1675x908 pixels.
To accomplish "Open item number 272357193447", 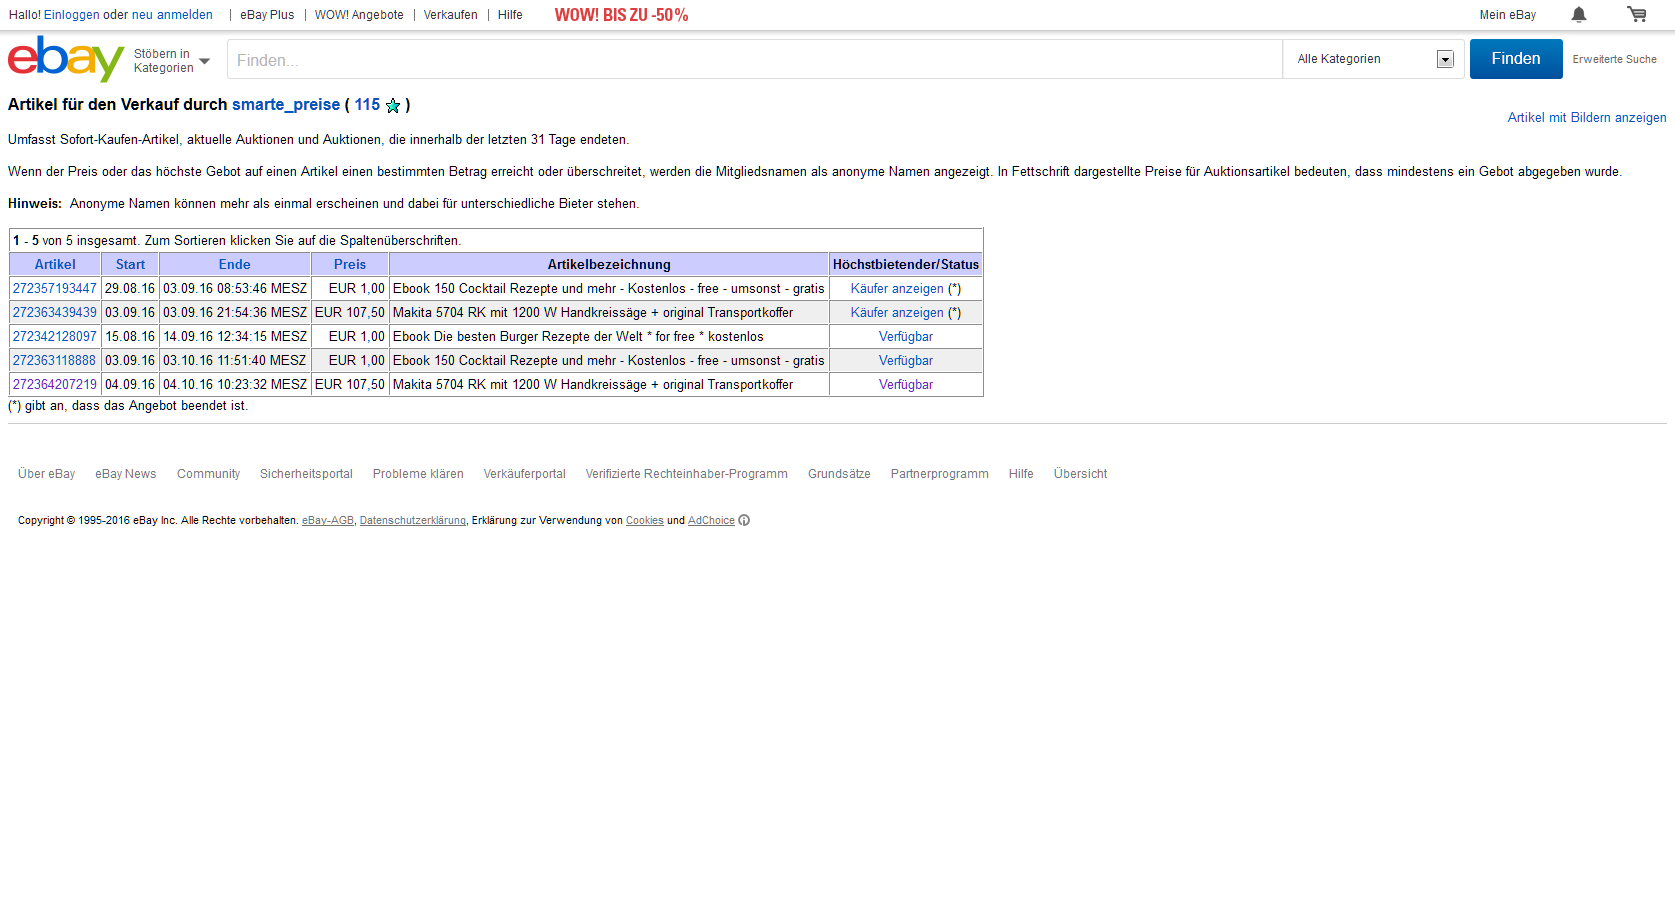I will (55, 289).
